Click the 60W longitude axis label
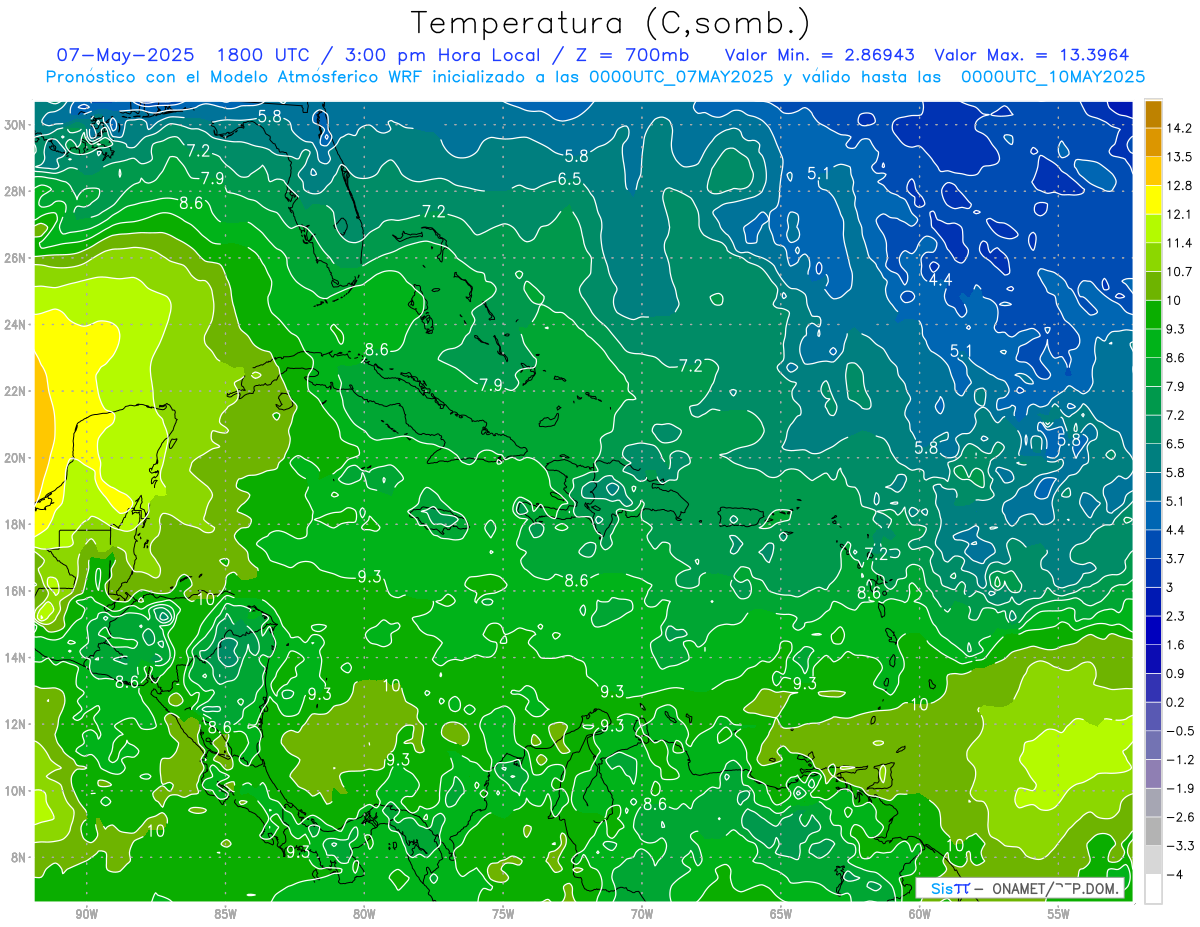Image resolution: width=1200 pixels, height=927 pixels. 920,914
